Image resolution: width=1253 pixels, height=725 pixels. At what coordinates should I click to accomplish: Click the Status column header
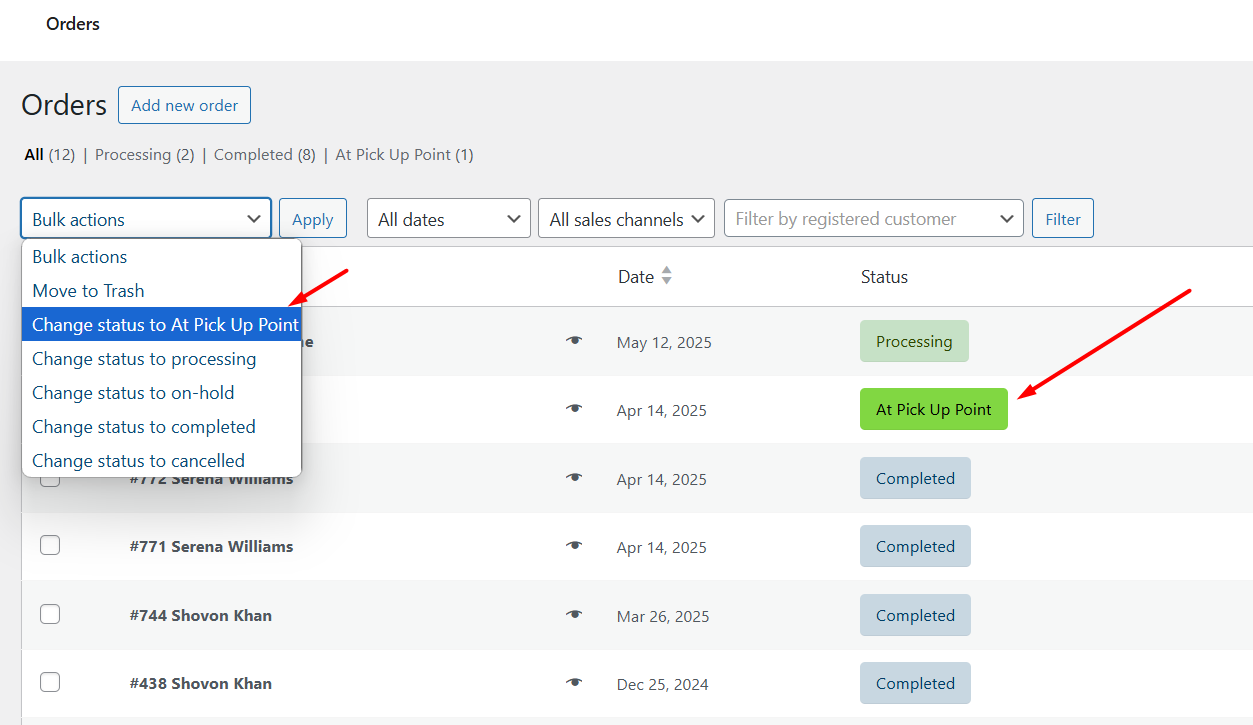pos(884,277)
